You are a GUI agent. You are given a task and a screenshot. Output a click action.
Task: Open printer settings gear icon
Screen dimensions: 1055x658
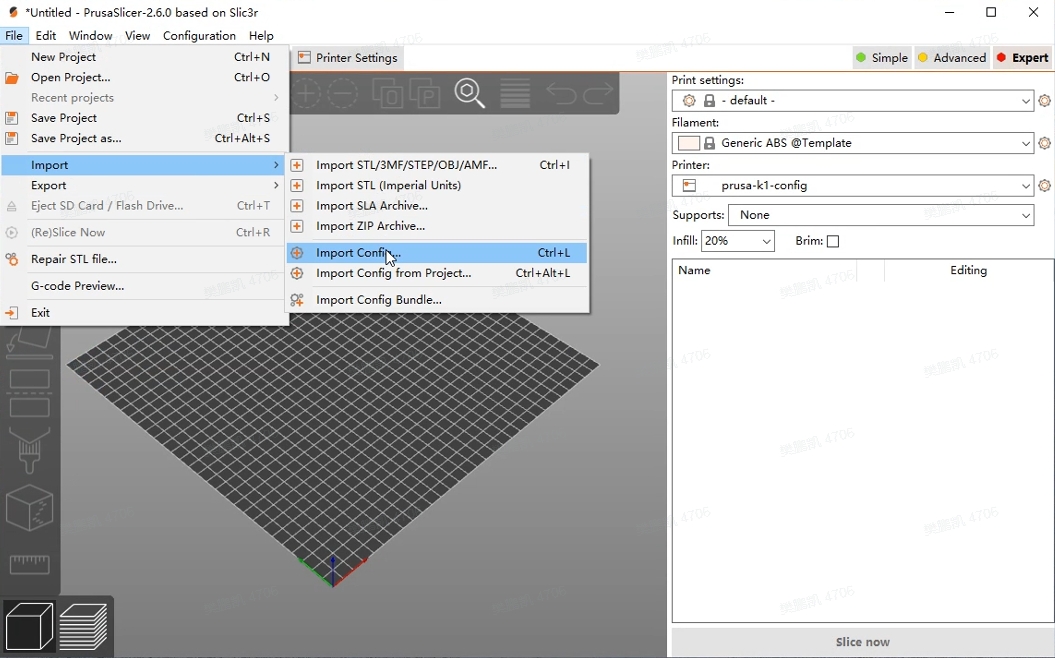(1044, 186)
